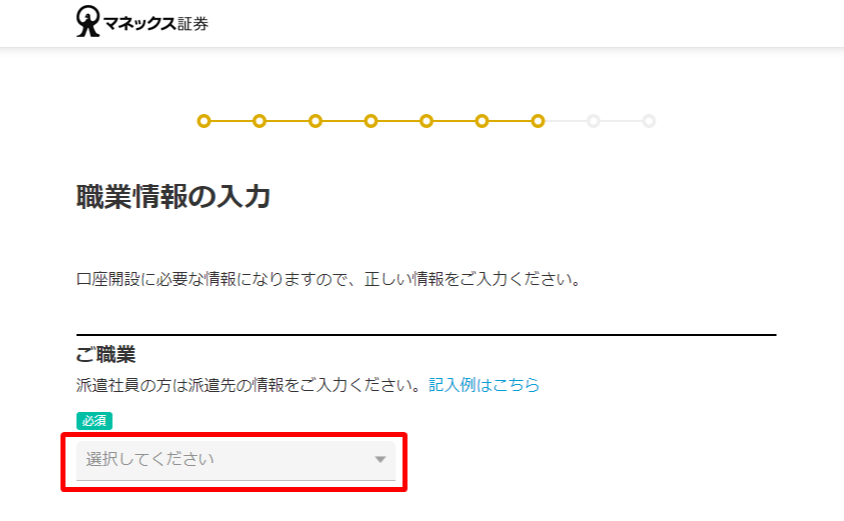Click the ご職業 section label
The image size is (844, 521).
pos(106,355)
